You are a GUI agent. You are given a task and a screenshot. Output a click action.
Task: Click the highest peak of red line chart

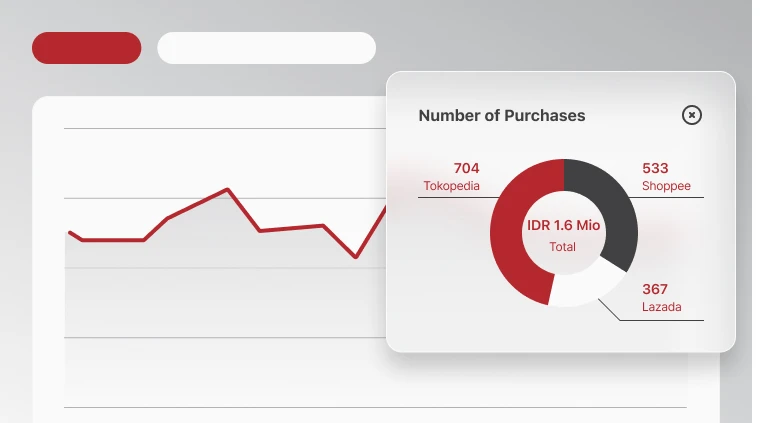(228, 189)
